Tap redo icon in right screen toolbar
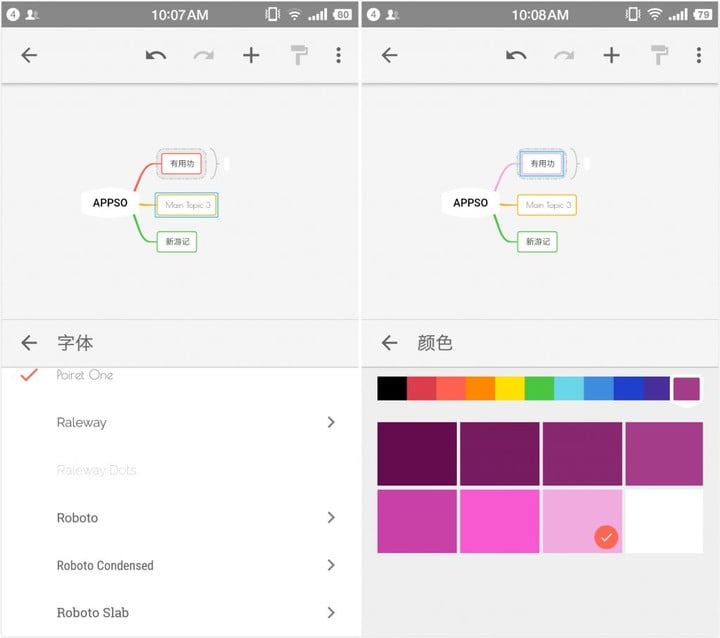 tap(563, 56)
